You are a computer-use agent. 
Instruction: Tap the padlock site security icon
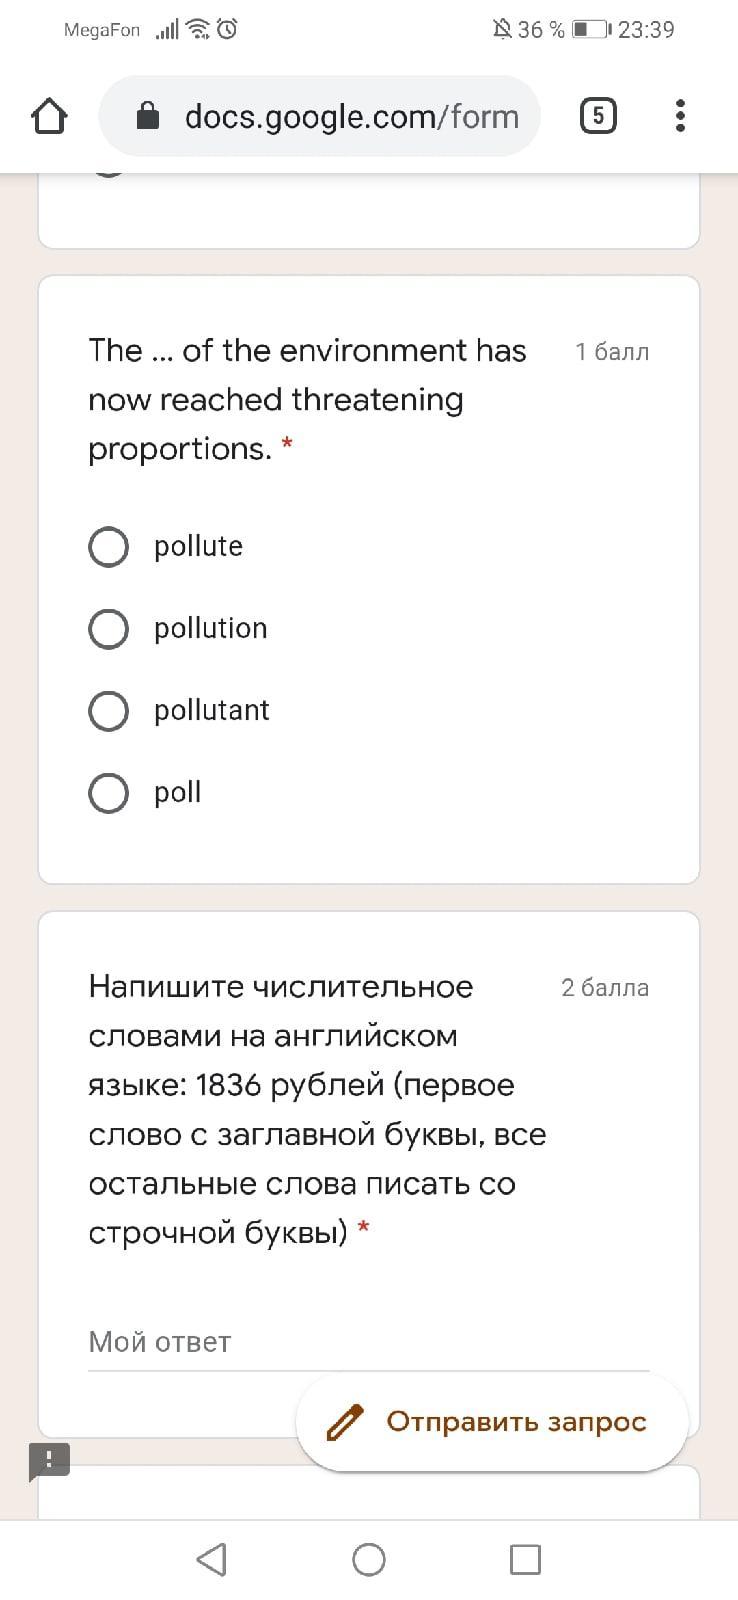tap(148, 117)
